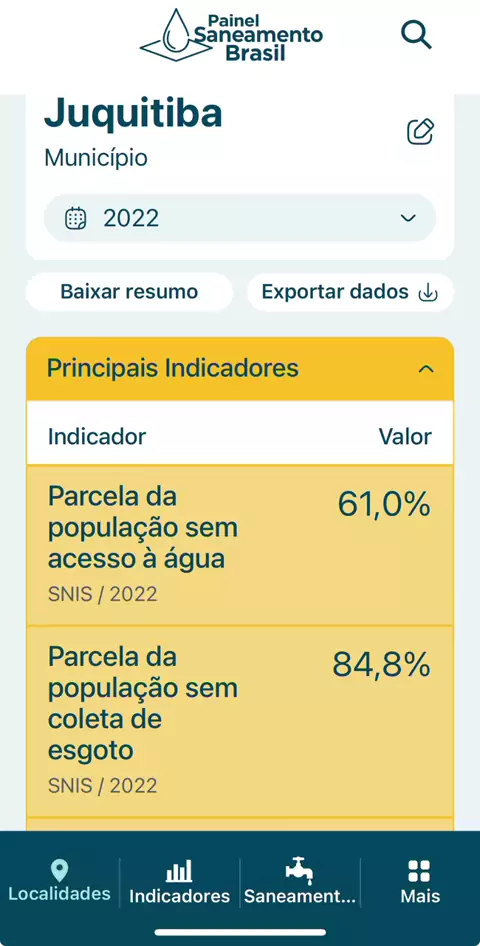Tap the Saneamento faucet icon
This screenshot has width=480, height=946.
click(299, 872)
